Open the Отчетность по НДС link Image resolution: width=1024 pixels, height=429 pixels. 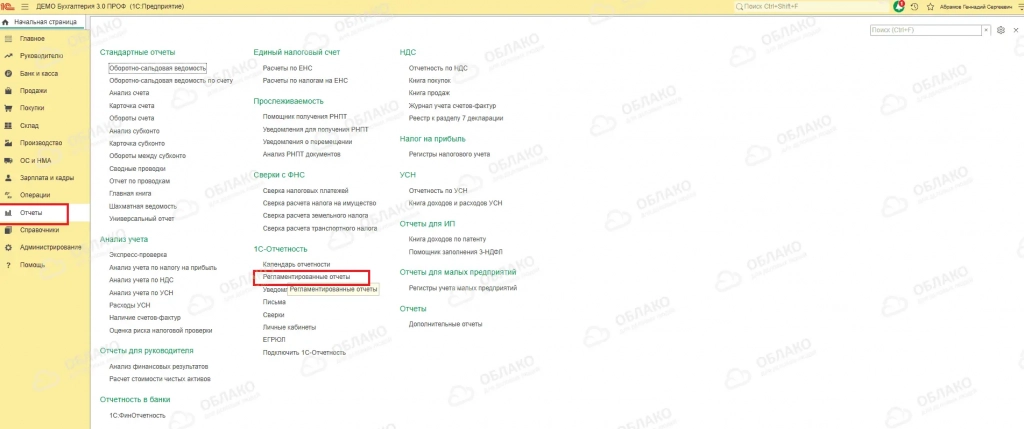(438, 68)
